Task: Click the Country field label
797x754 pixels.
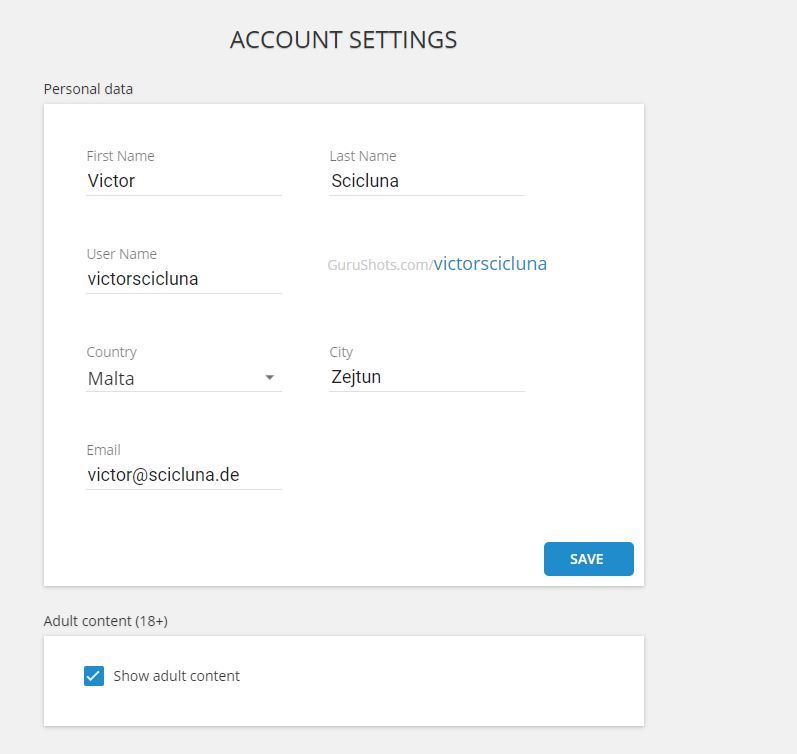Action: [111, 352]
